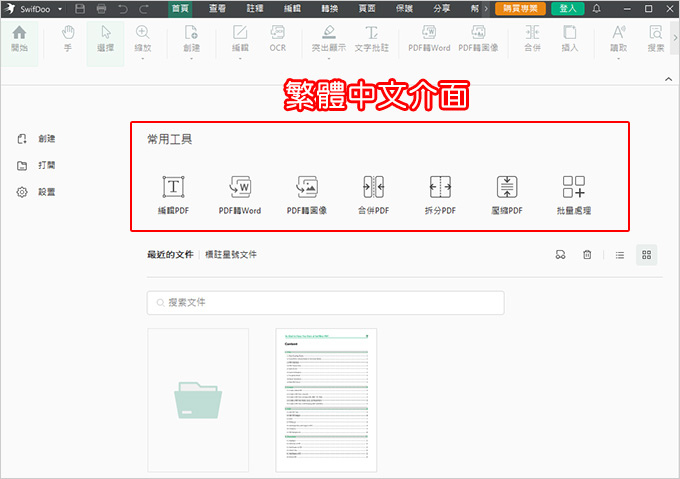Collapse the ribbon with up chevron
680x479 pixels.
pyautogui.click(x=668, y=79)
